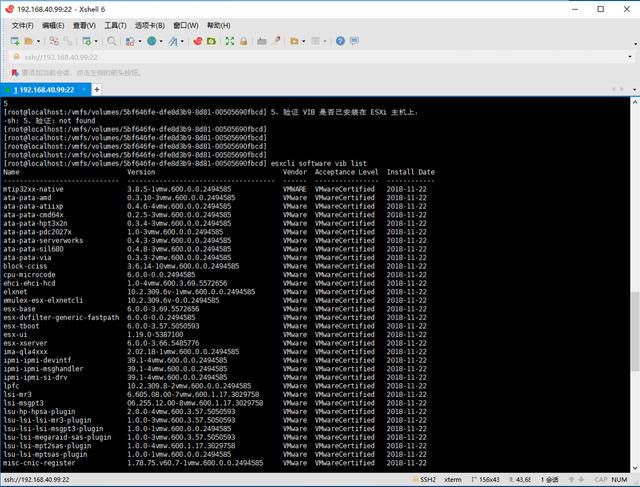The width and height of the screenshot is (640, 487).
Task: Add a new tab with plus button
Action: tap(97, 89)
